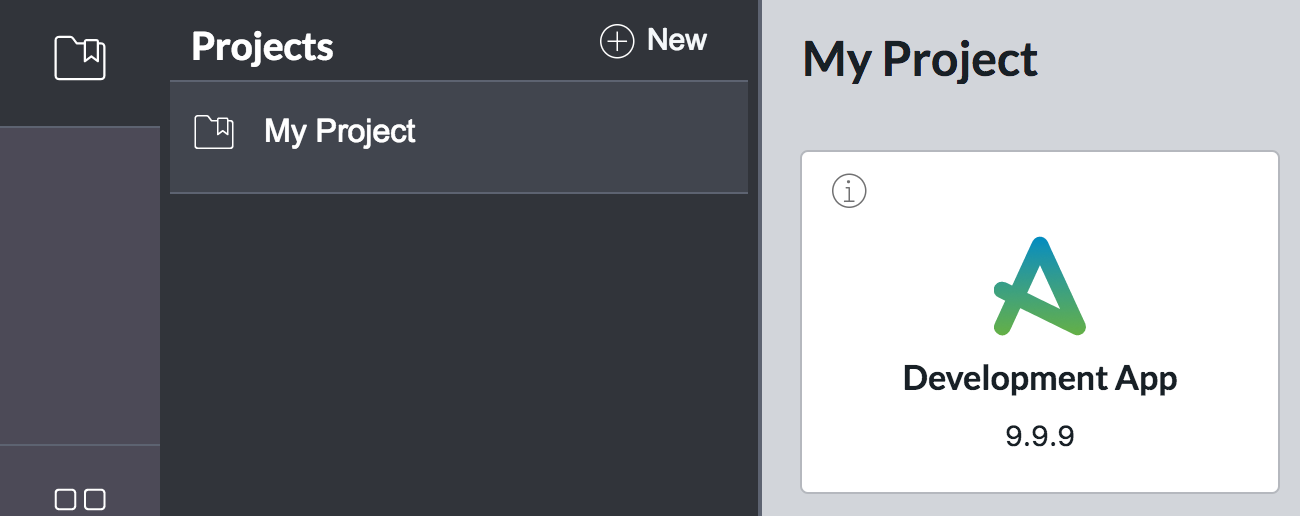The width and height of the screenshot is (1300, 516).
Task: Click the 9.9.9 version number
Action: coord(1039,436)
